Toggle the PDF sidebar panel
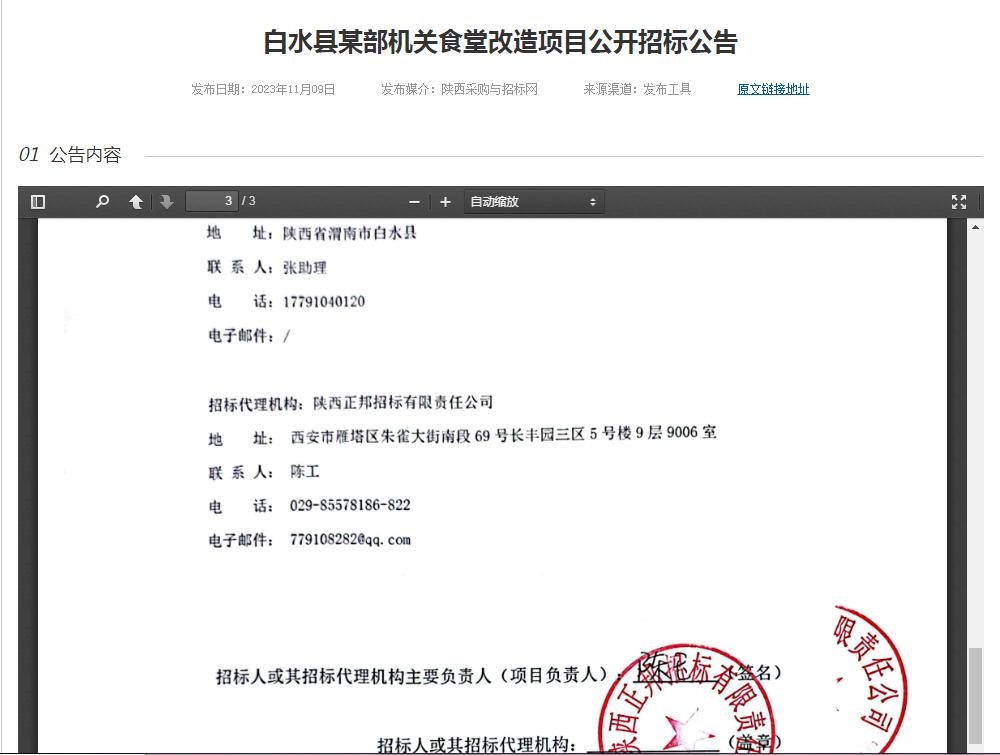 tap(38, 202)
